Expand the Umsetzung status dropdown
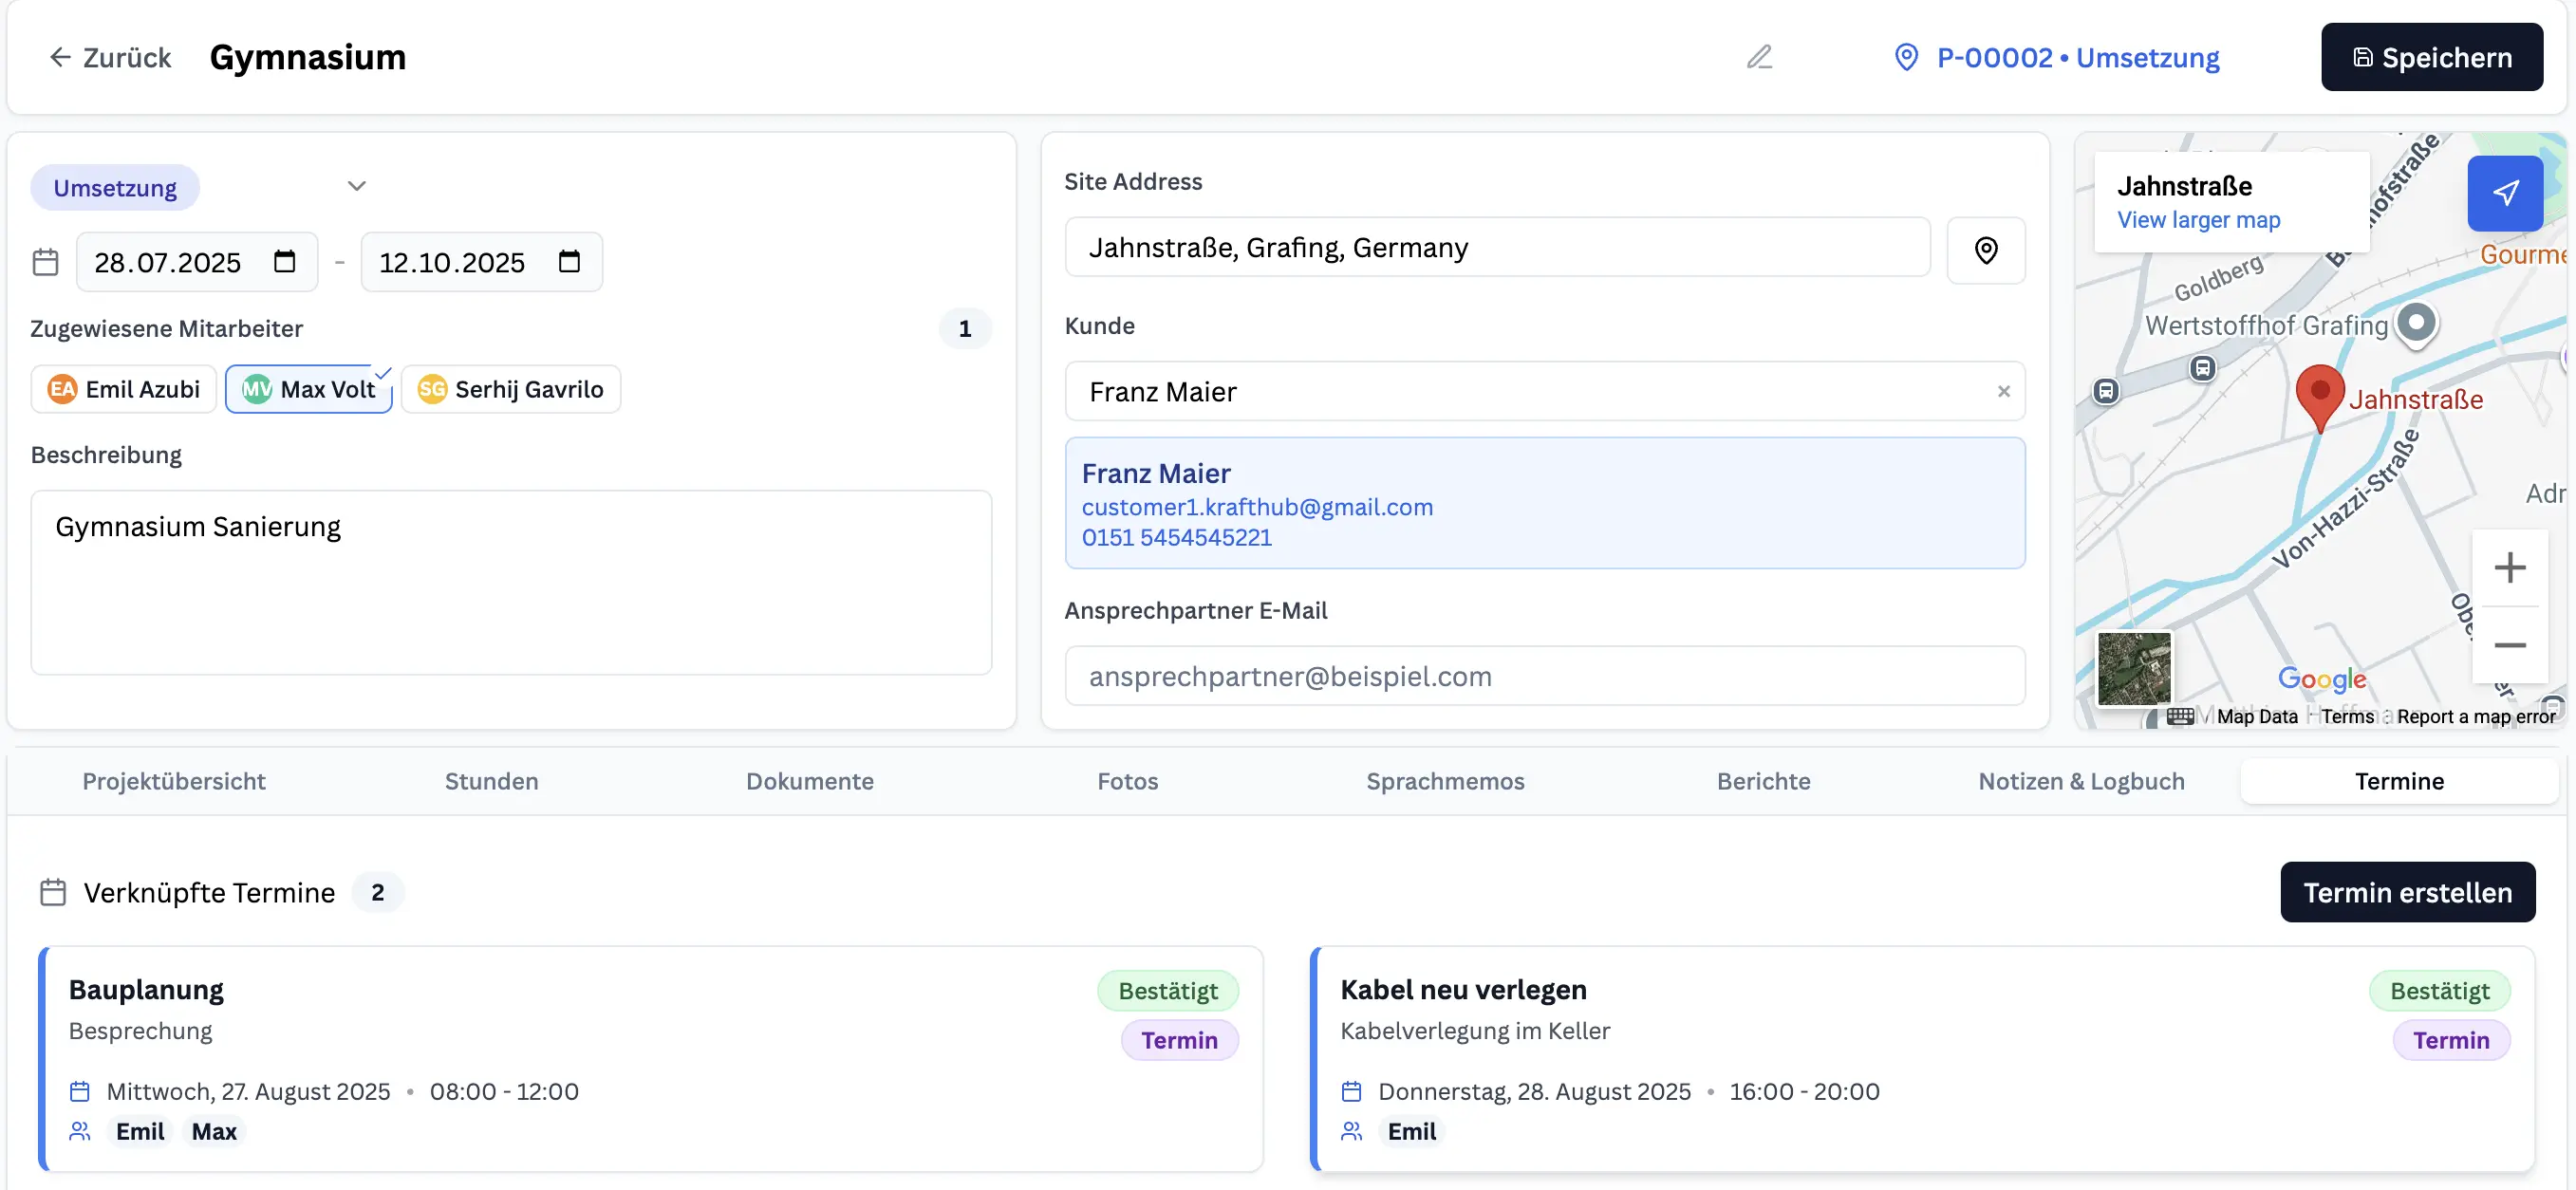This screenshot has height=1190, width=2576. 356,187
